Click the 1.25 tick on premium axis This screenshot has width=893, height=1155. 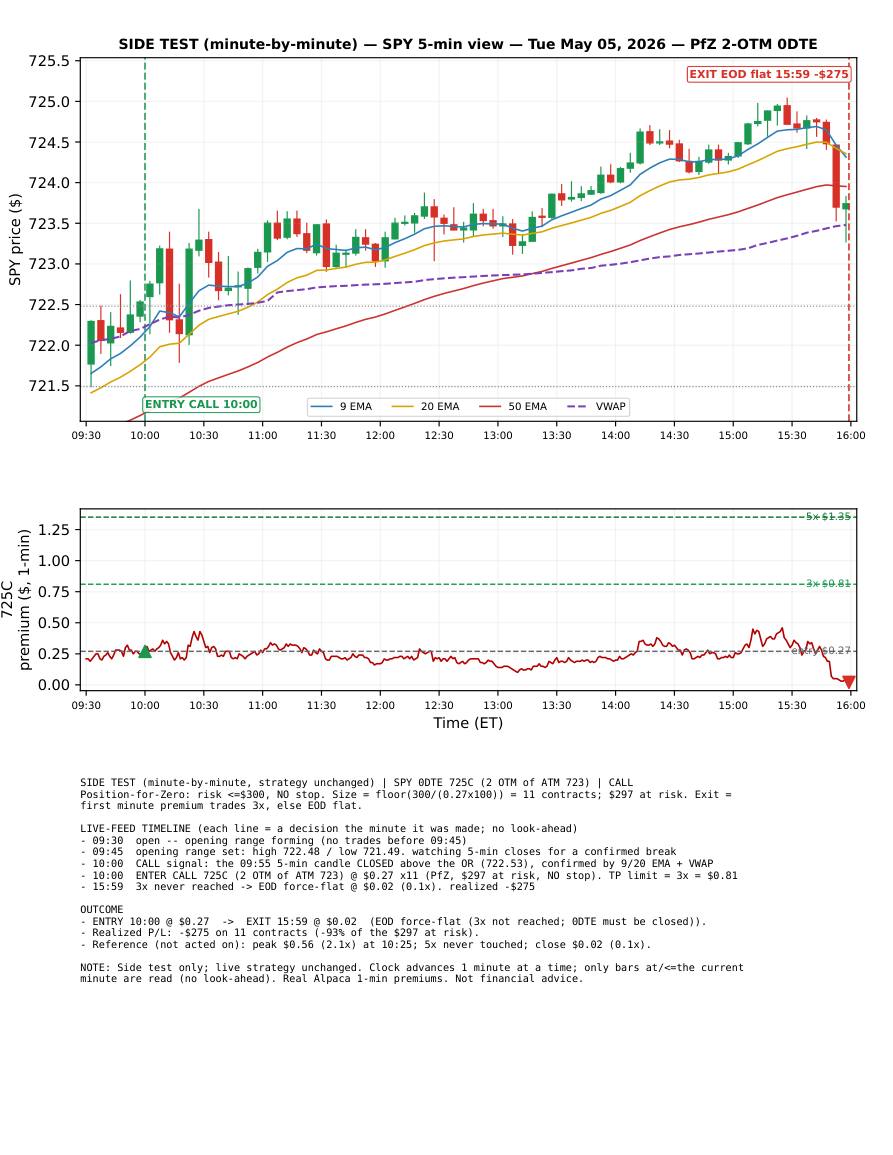(x=54, y=530)
